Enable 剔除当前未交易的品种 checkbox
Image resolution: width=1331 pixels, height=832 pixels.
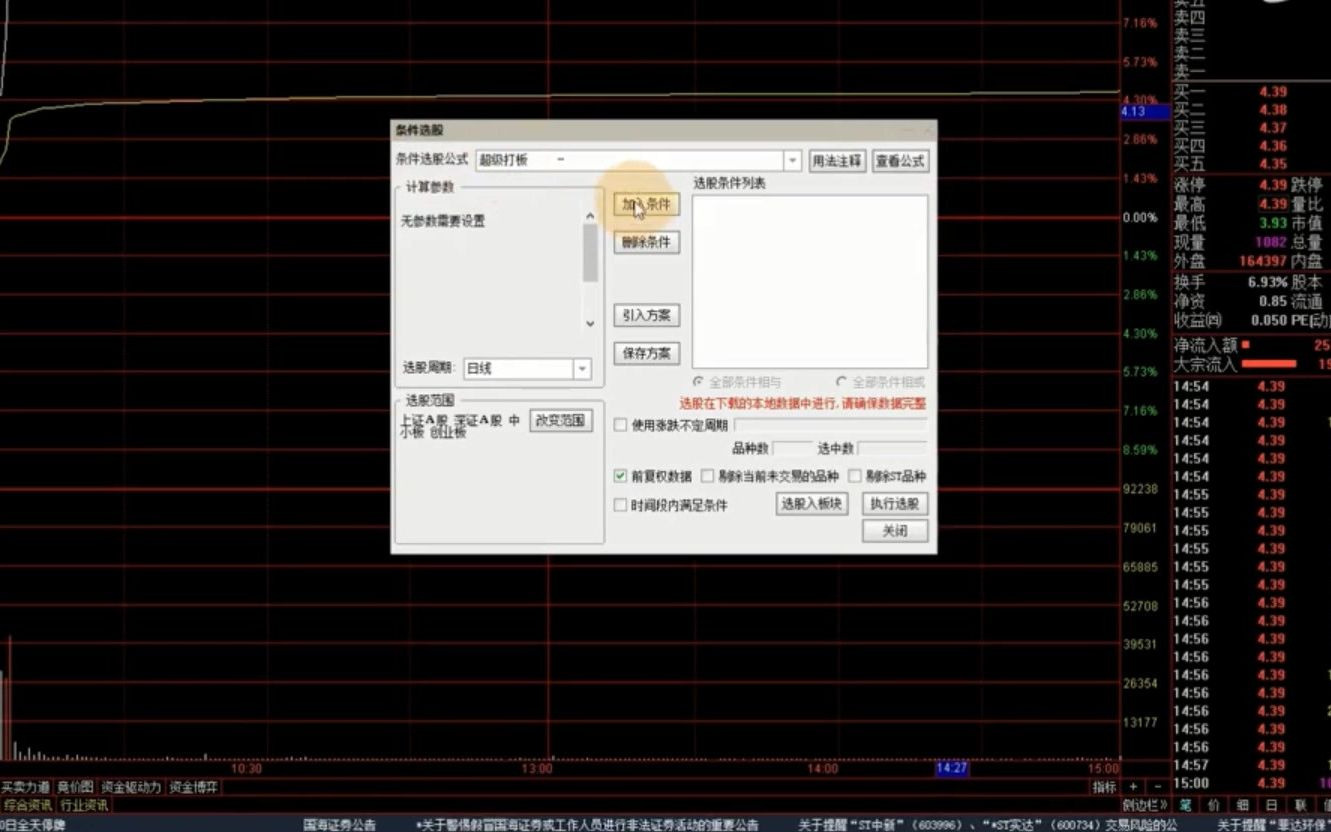coord(708,476)
